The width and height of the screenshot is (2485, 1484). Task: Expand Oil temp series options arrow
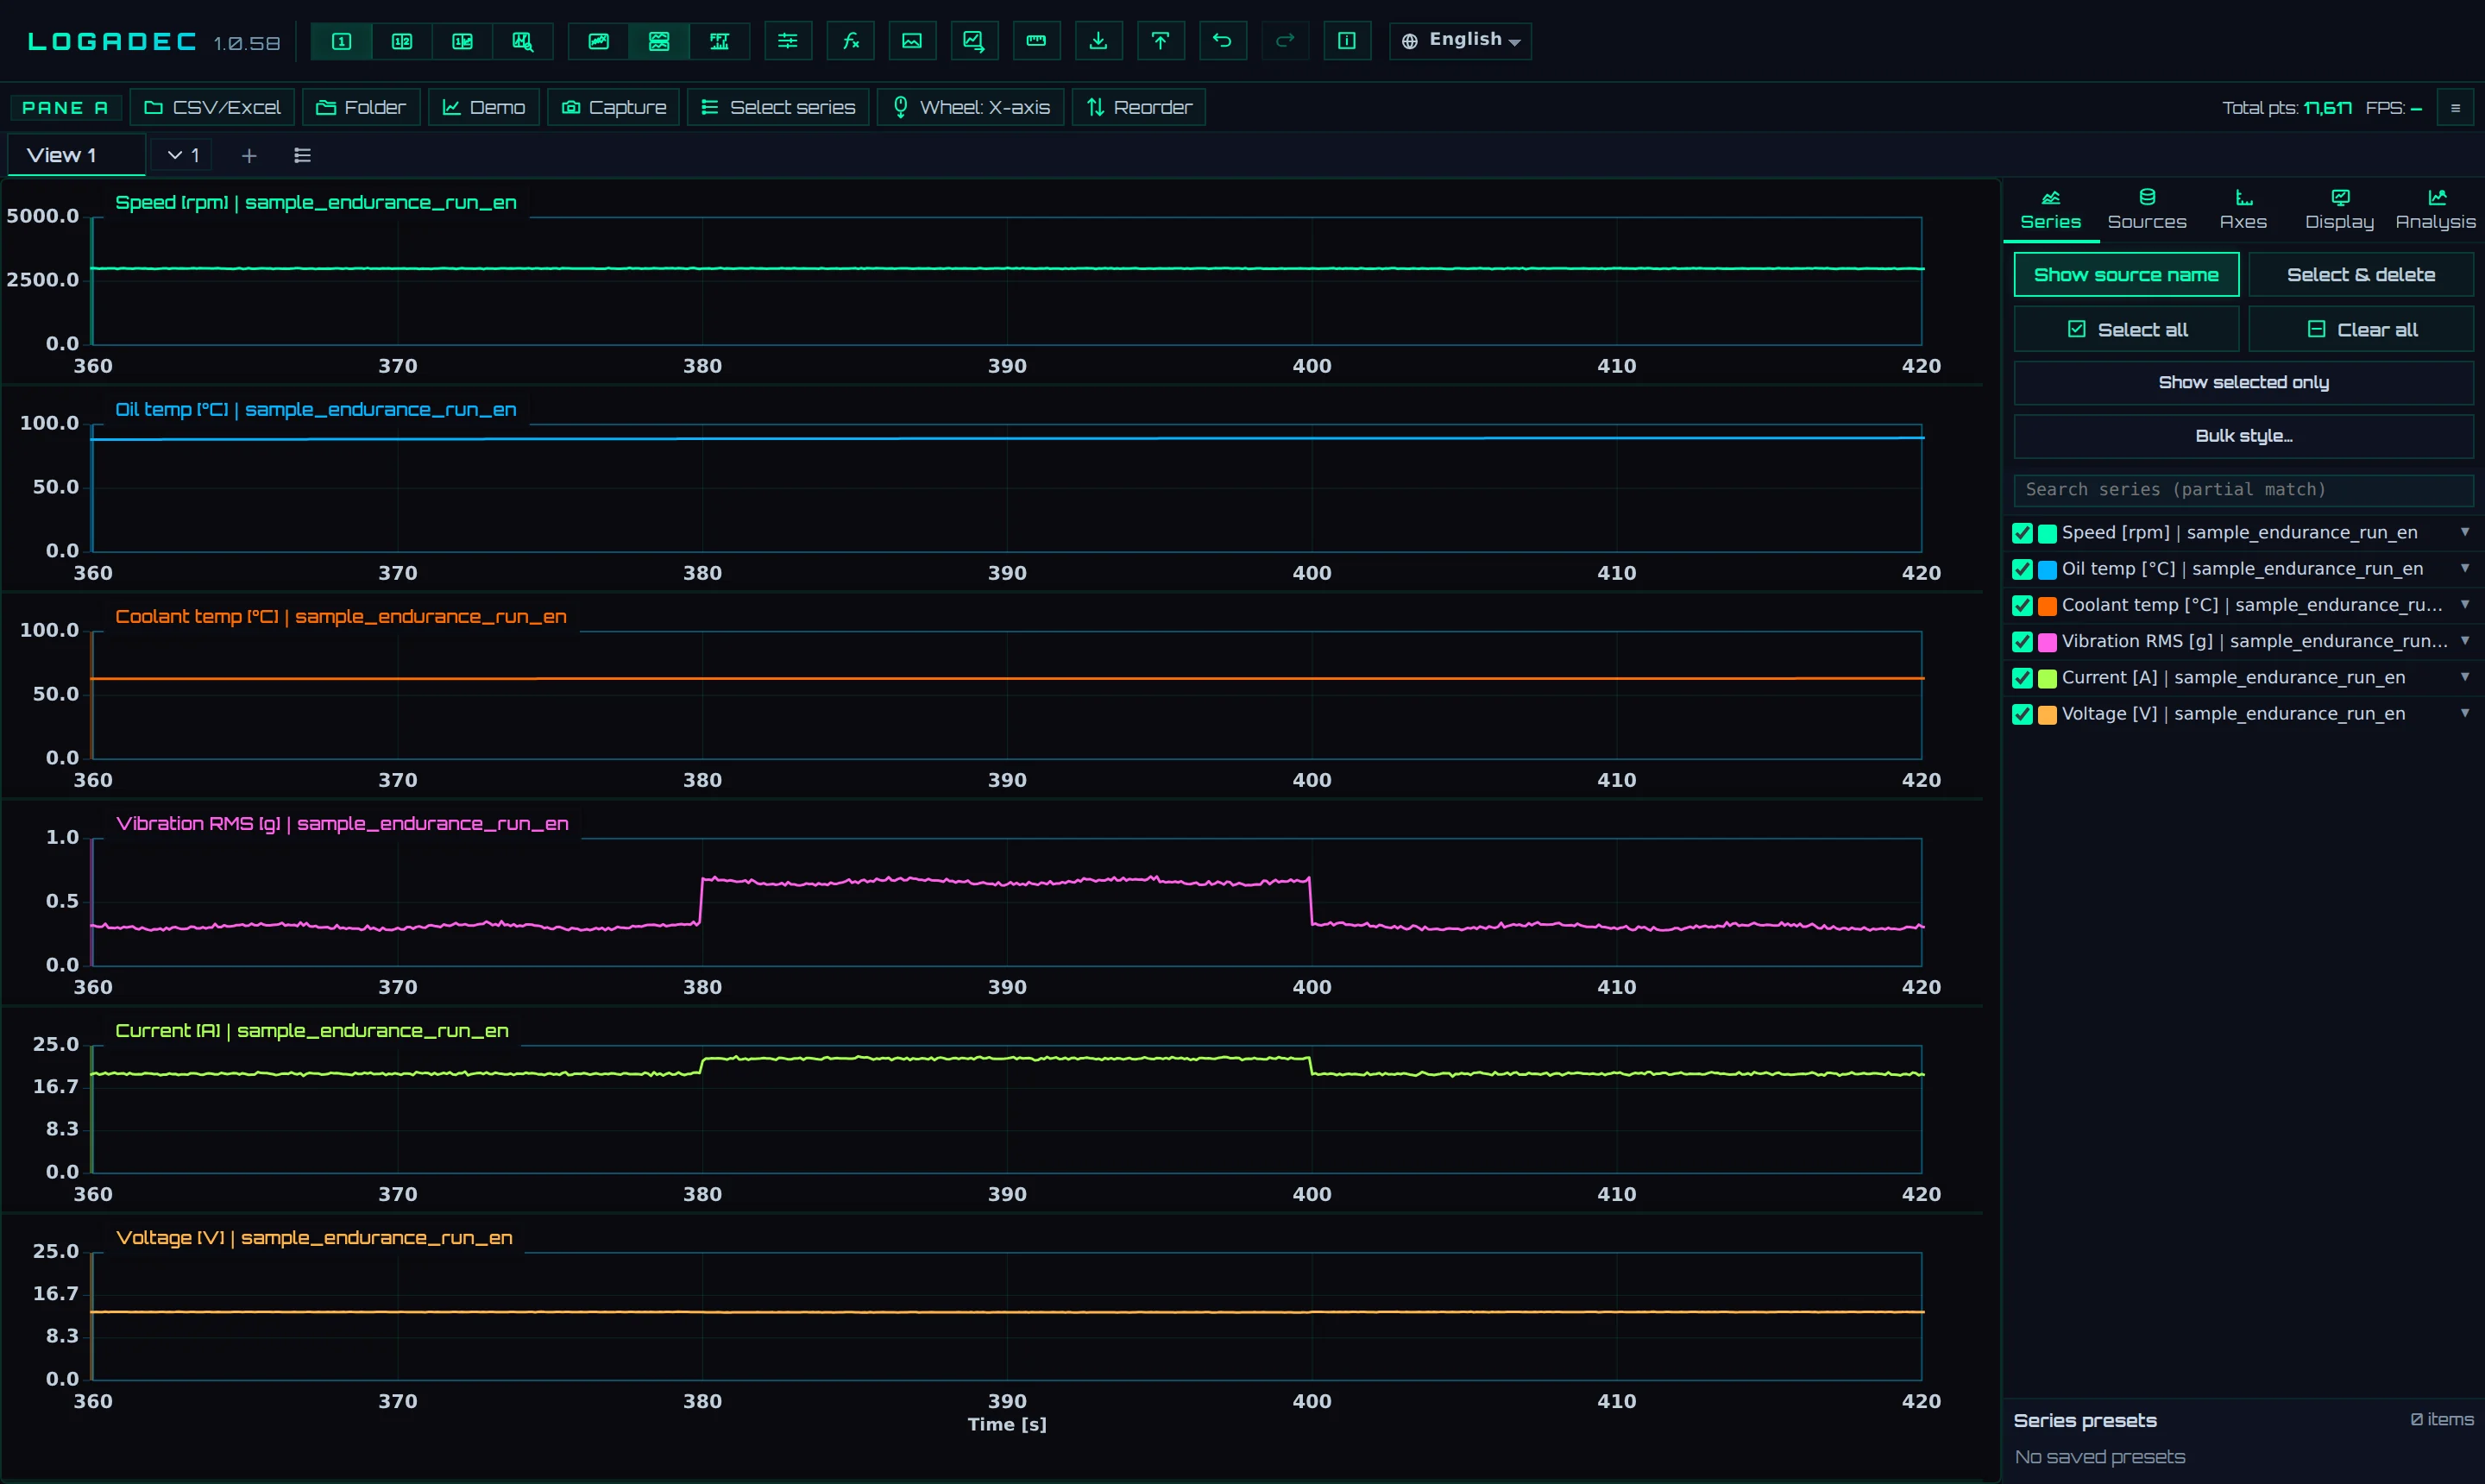(2465, 568)
